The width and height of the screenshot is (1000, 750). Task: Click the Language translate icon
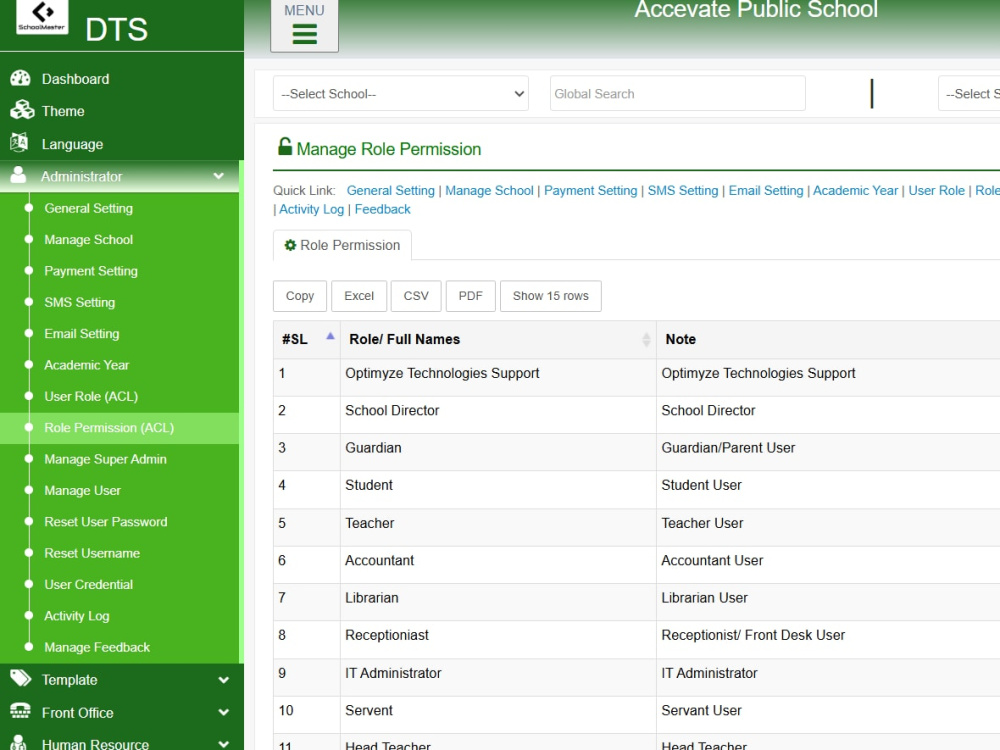tap(19, 142)
